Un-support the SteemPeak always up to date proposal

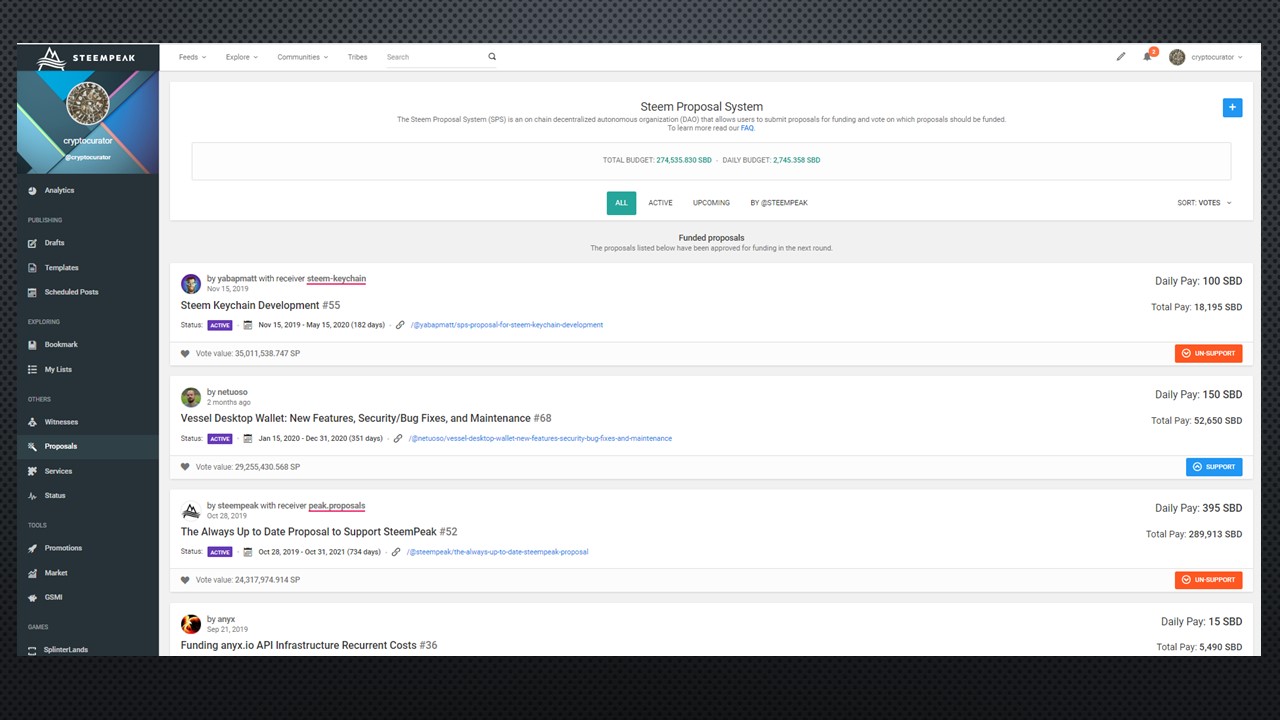pos(1209,580)
